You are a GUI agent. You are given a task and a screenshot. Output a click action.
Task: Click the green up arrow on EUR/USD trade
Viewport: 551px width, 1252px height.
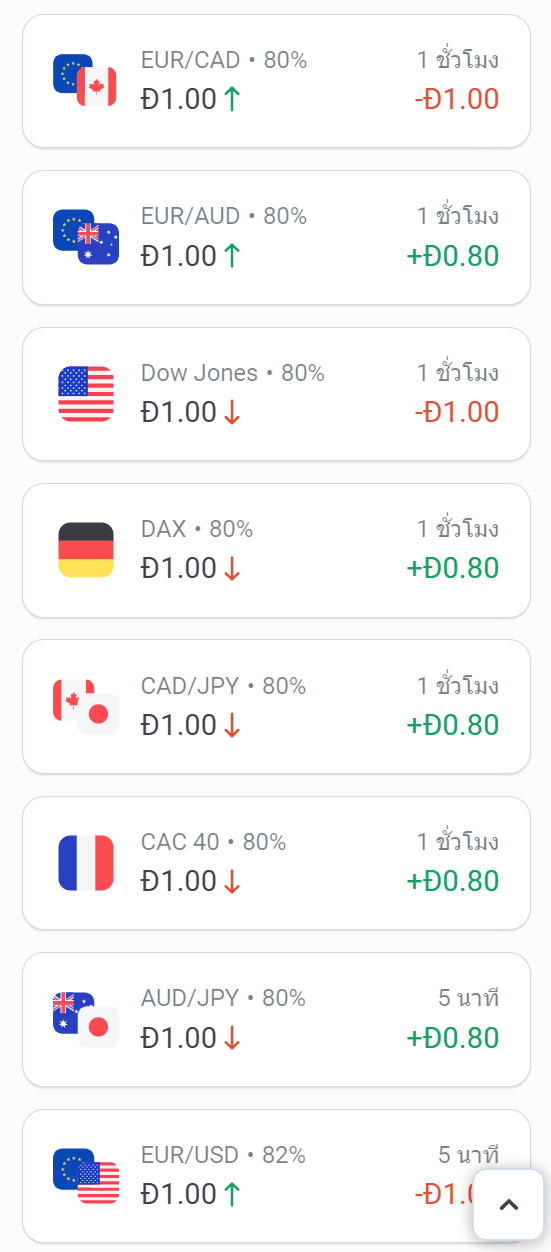[232, 1195]
